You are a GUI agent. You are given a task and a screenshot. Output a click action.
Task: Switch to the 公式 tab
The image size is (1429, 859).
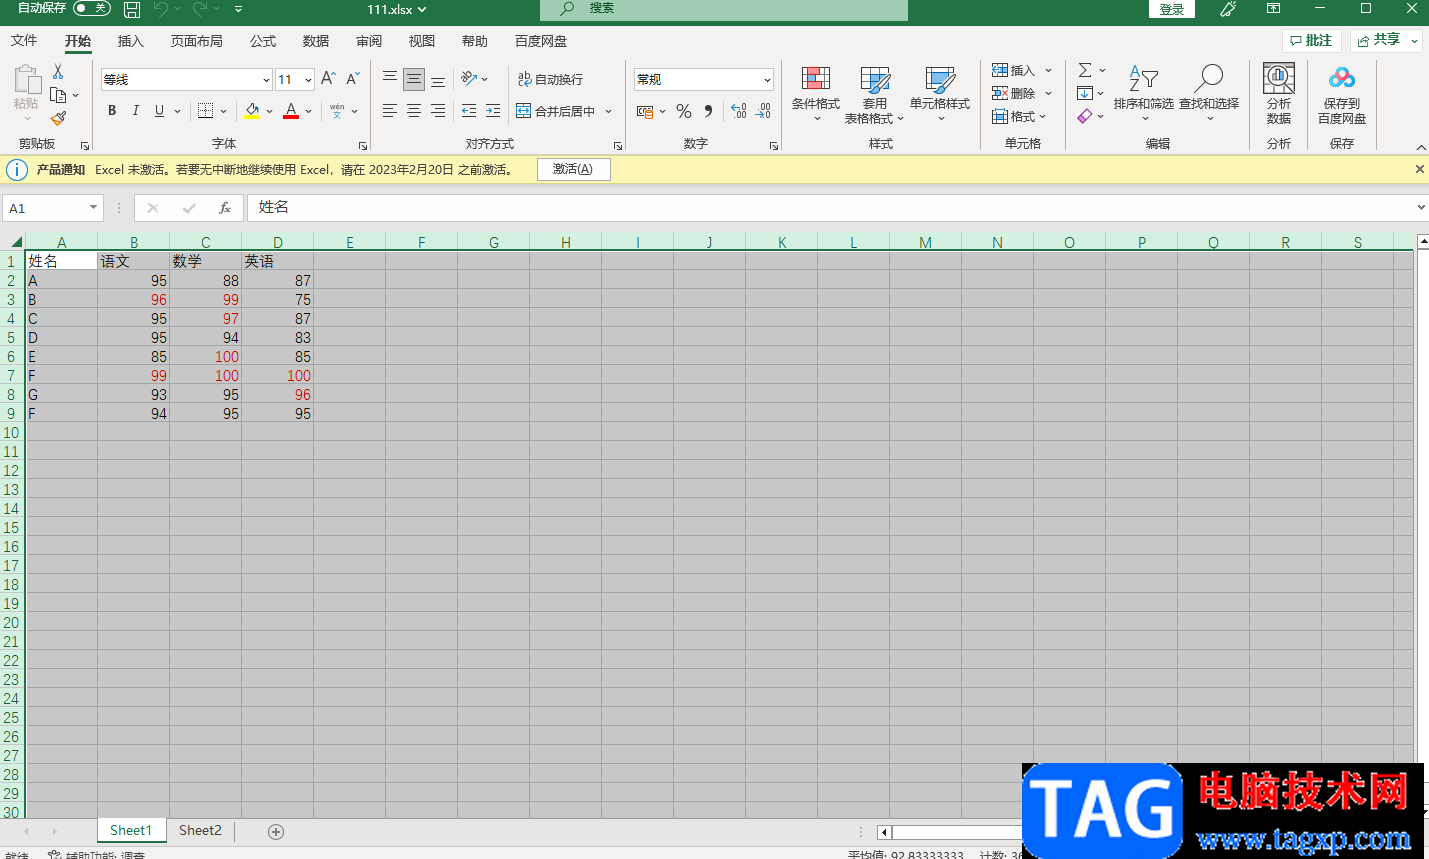click(x=263, y=41)
